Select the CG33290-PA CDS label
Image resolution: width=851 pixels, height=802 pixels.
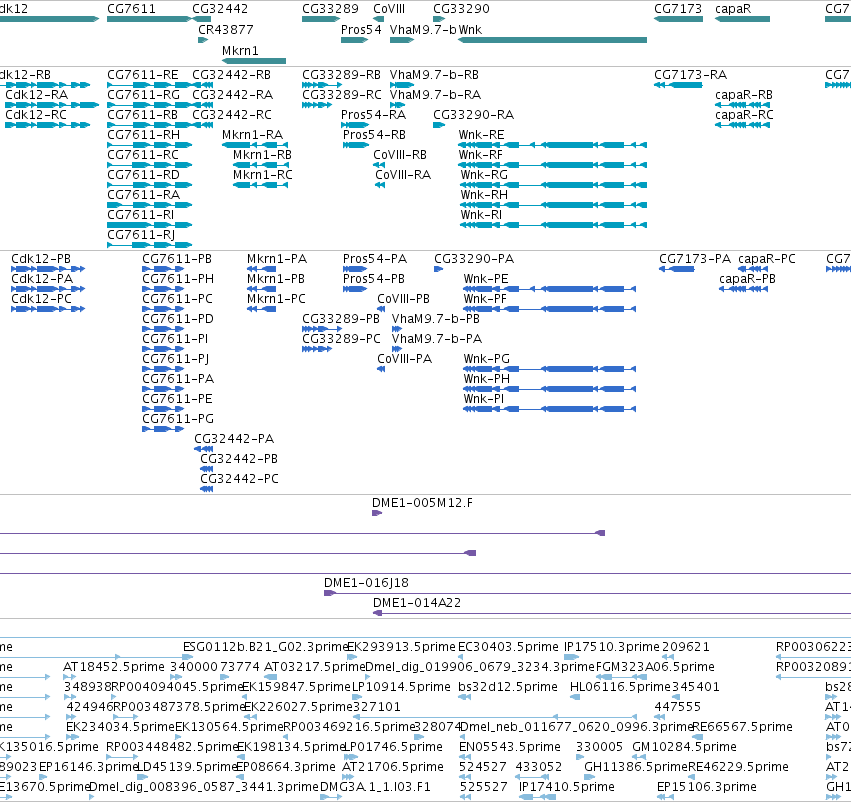coord(474,259)
